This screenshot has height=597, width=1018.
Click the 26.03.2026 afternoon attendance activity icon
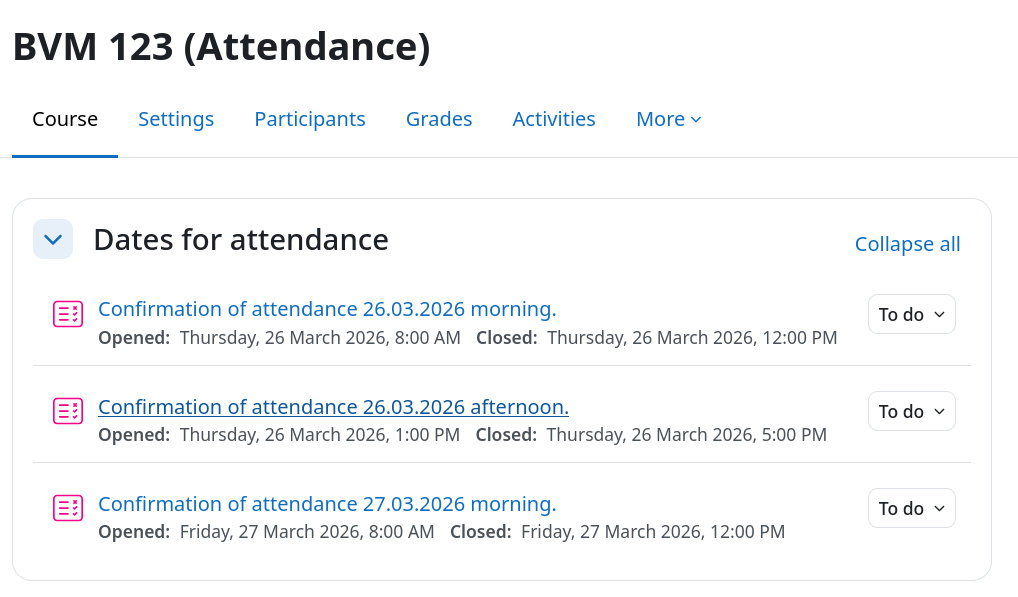pos(68,411)
